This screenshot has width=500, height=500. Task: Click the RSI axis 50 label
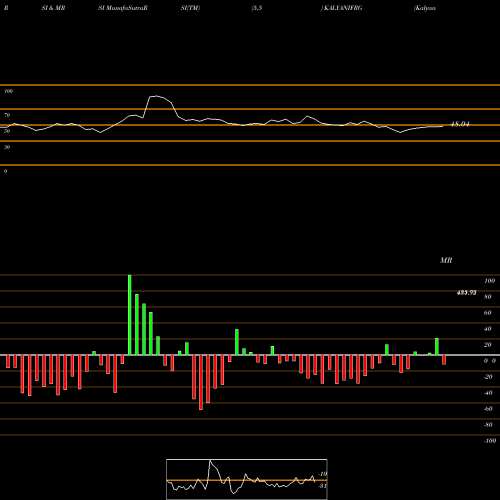pyautogui.click(x=7, y=131)
